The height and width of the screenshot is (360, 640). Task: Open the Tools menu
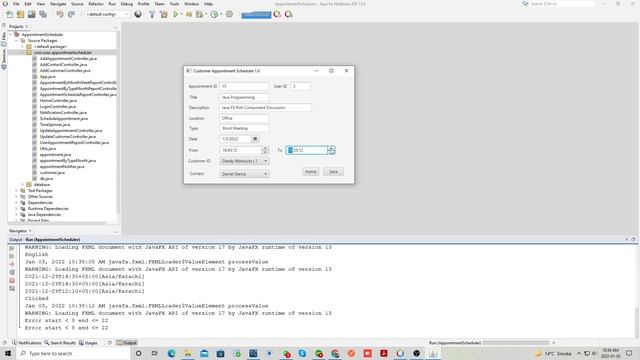[174, 4]
